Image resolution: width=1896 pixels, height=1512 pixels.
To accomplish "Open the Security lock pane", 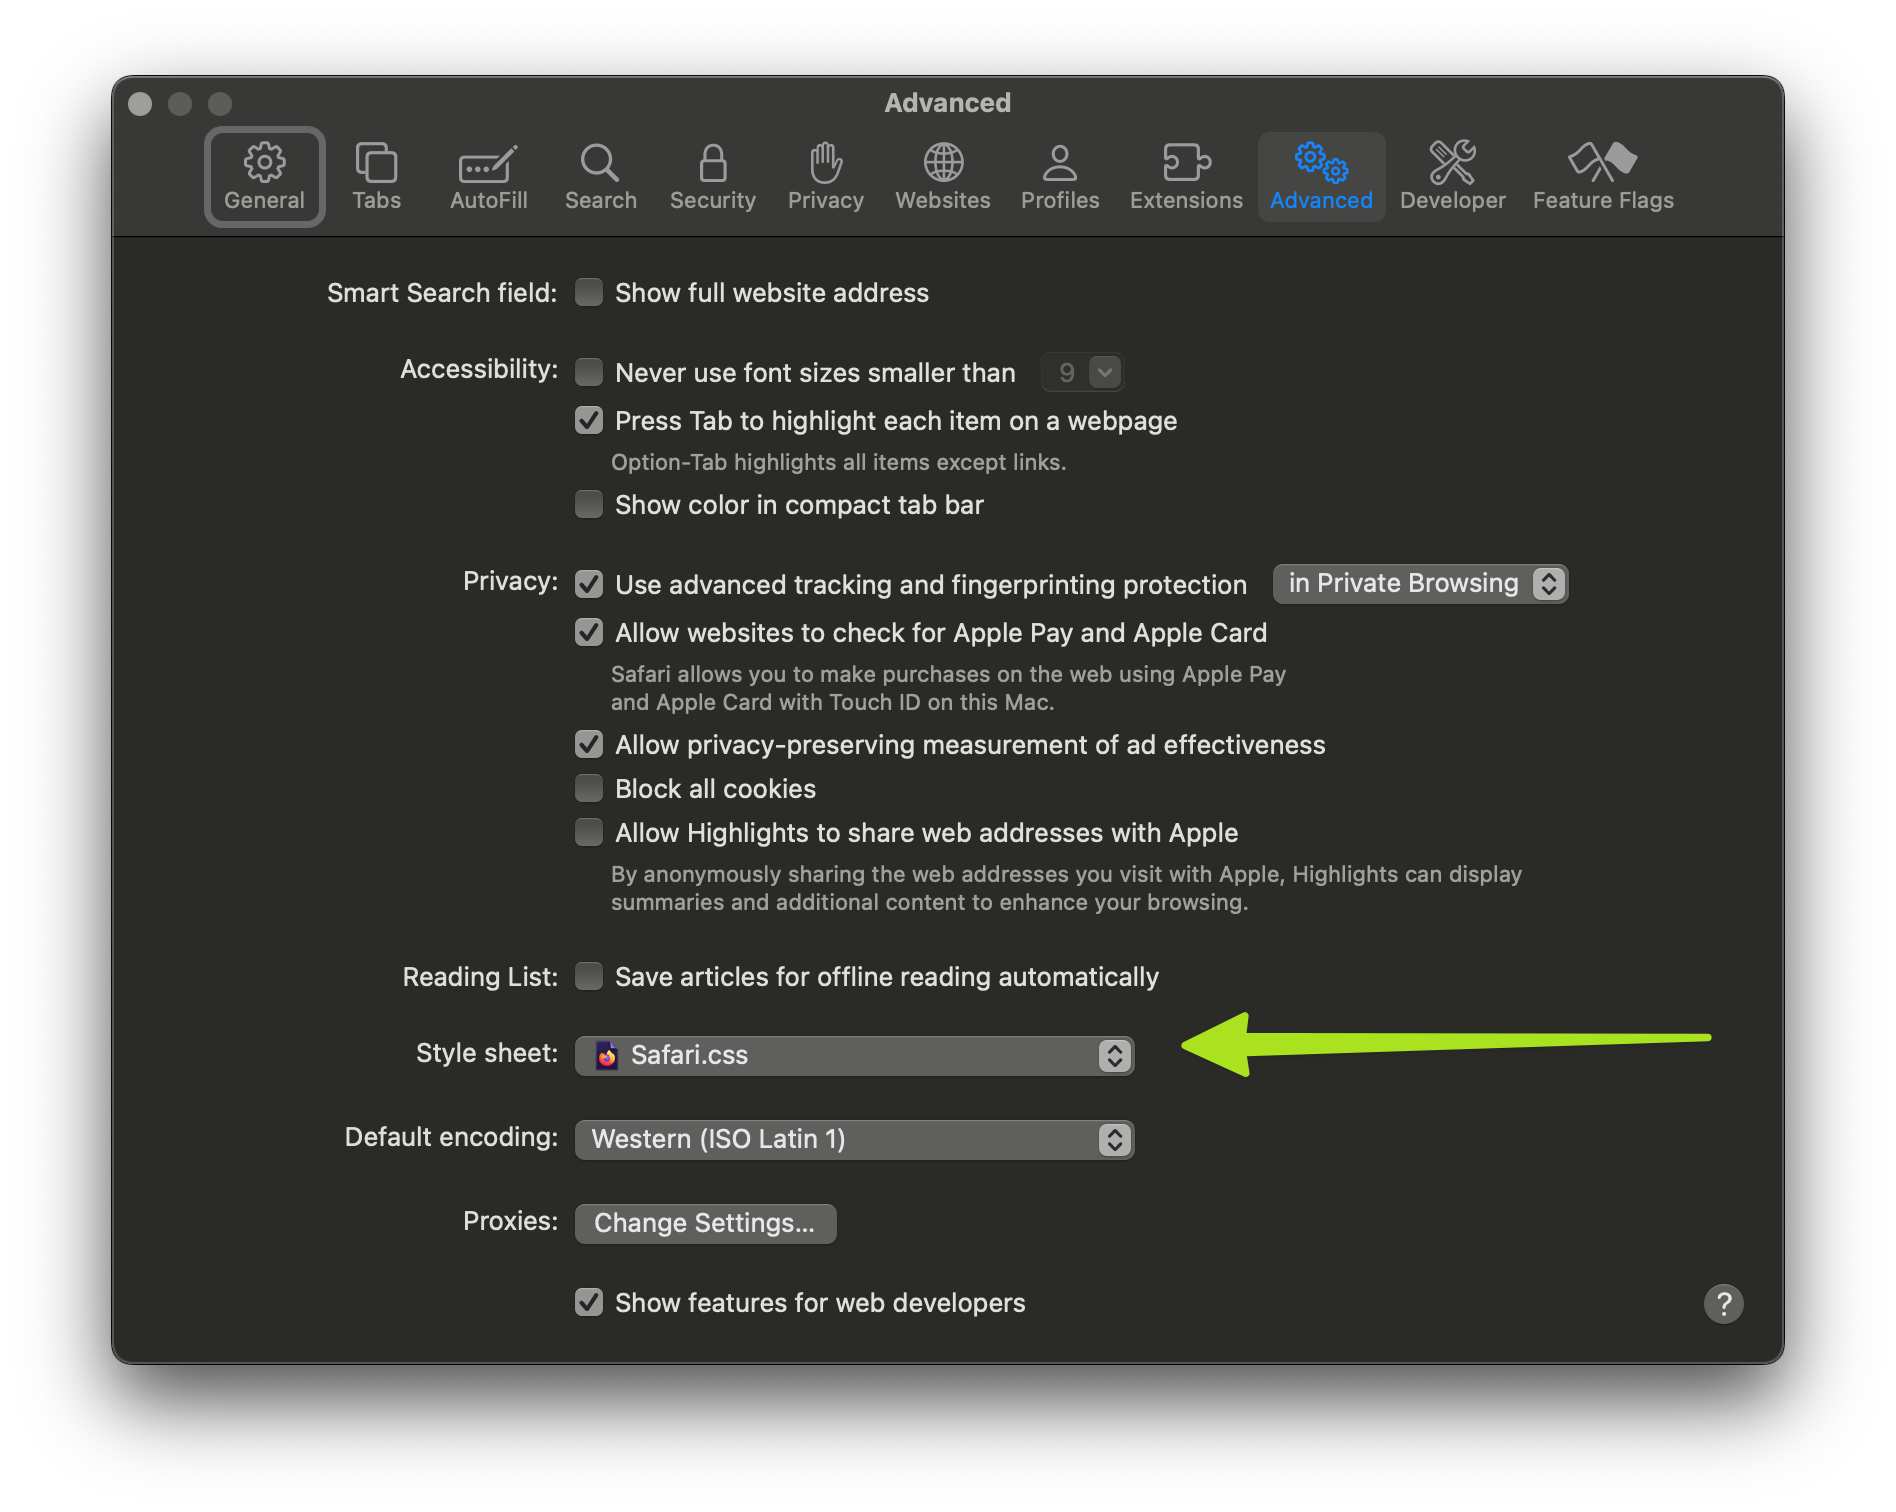I will (x=712, y=176).
